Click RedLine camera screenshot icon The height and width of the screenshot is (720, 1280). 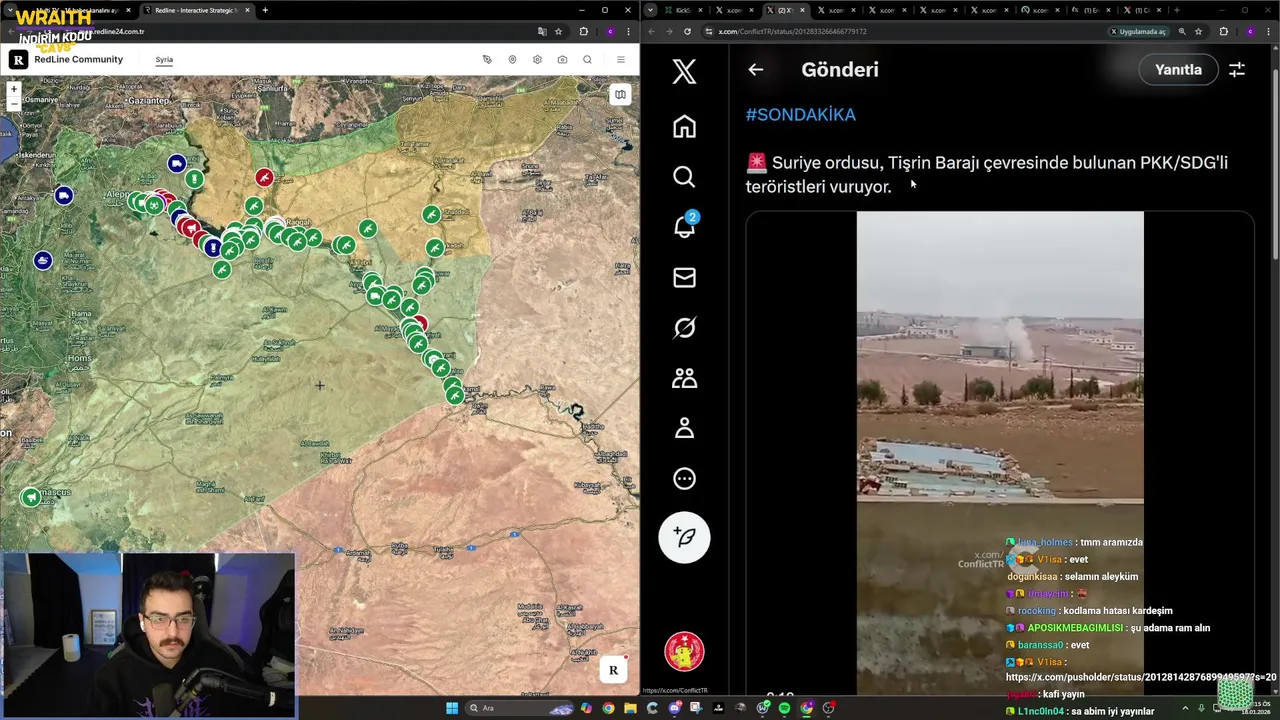(x=562, y=59)
